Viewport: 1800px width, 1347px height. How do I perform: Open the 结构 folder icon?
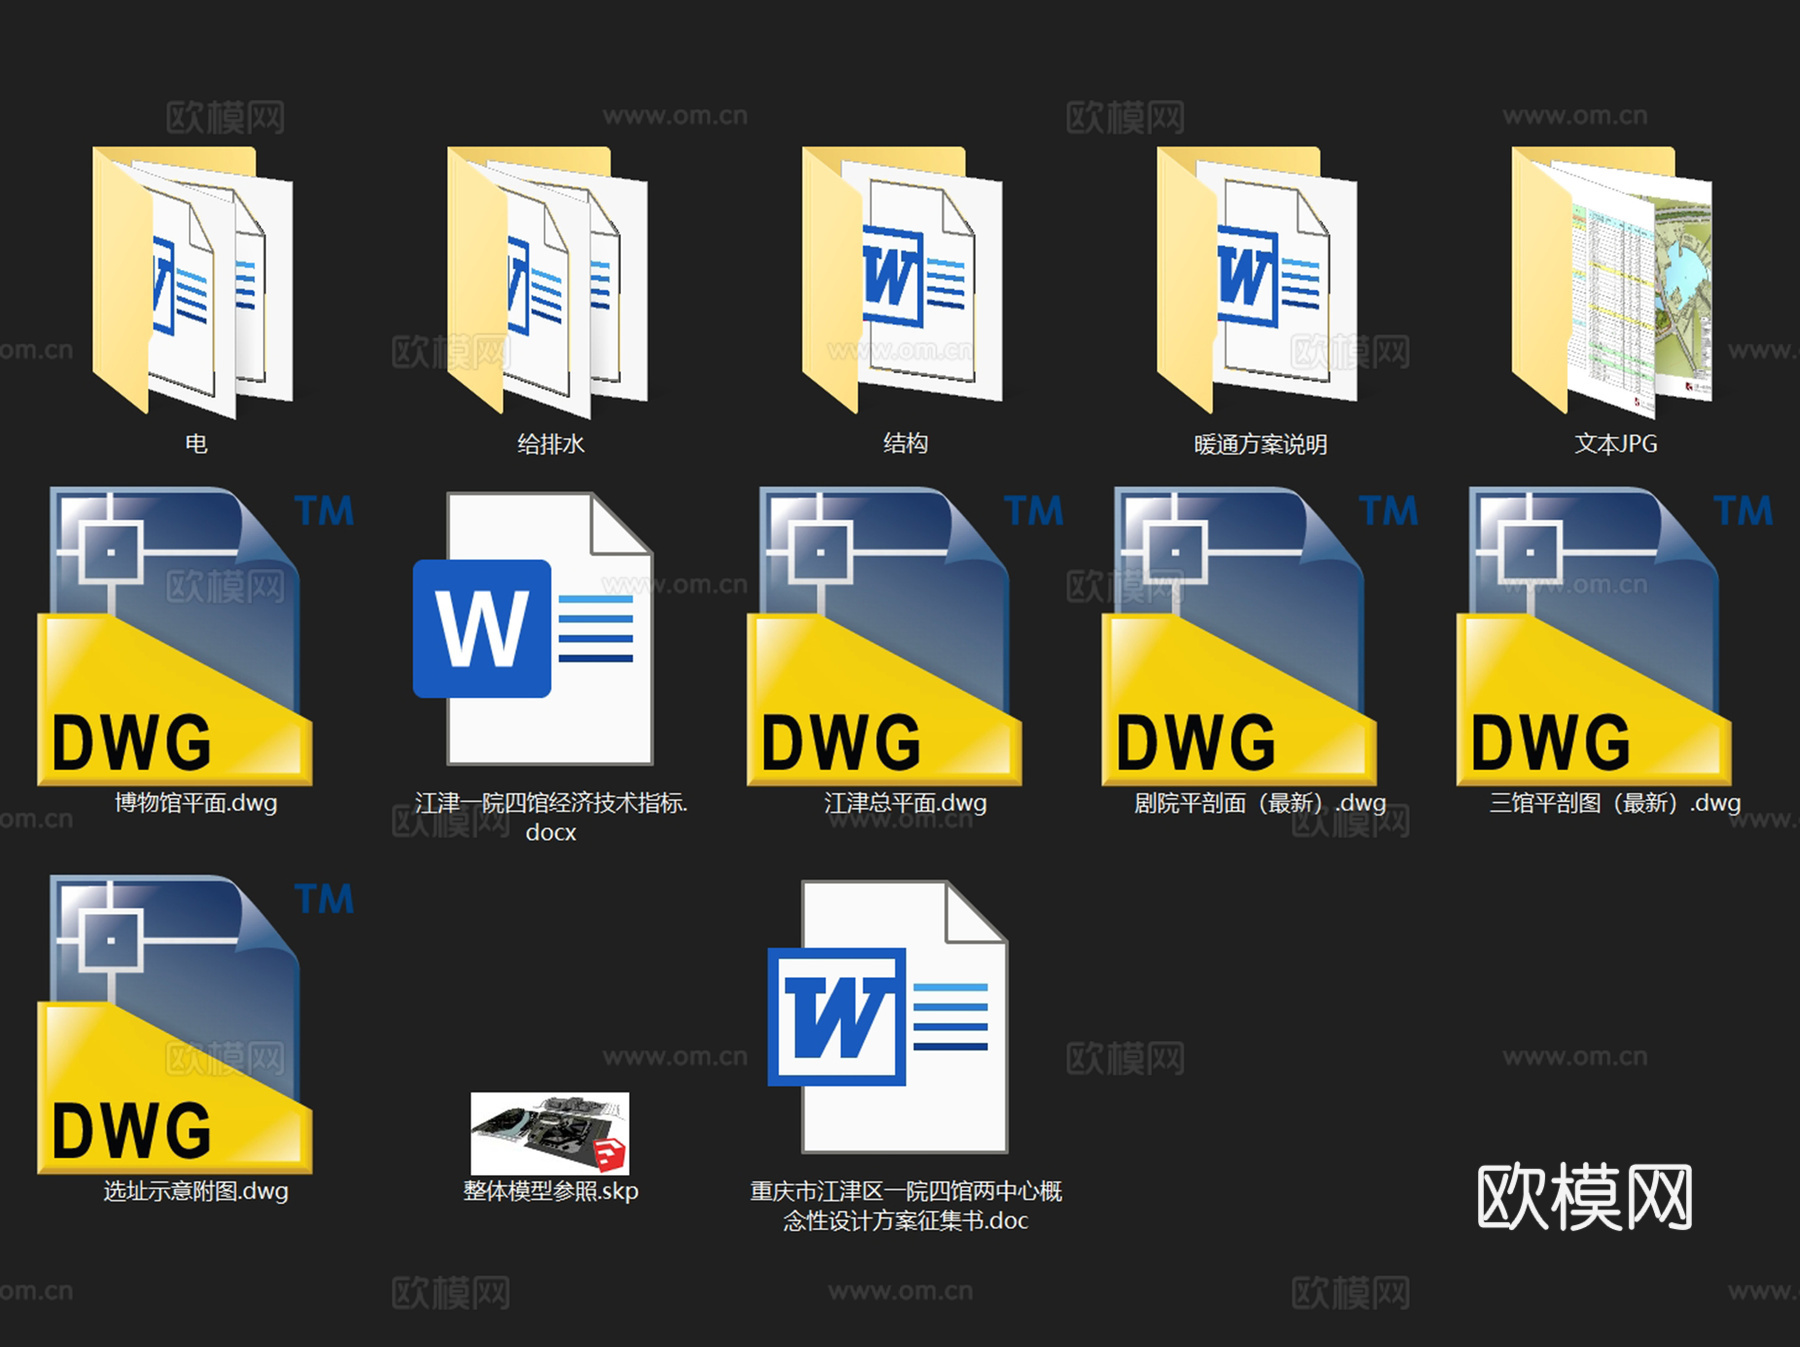click(x=903, y=279)
